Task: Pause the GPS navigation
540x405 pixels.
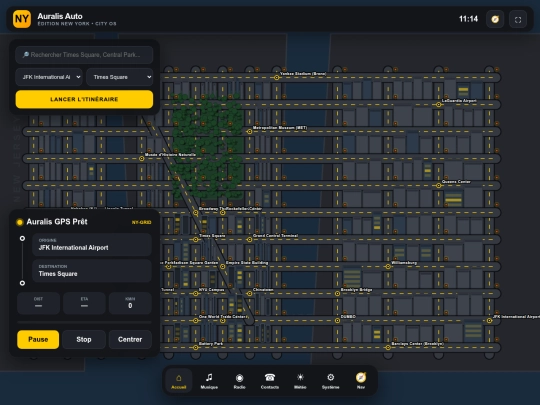Action: [x=38, y=340]
